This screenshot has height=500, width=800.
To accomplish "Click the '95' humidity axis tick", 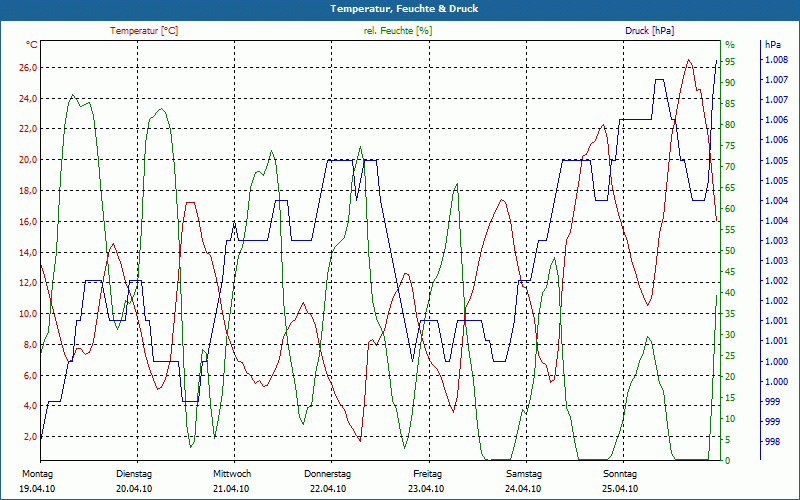I will tap(730, 62).
